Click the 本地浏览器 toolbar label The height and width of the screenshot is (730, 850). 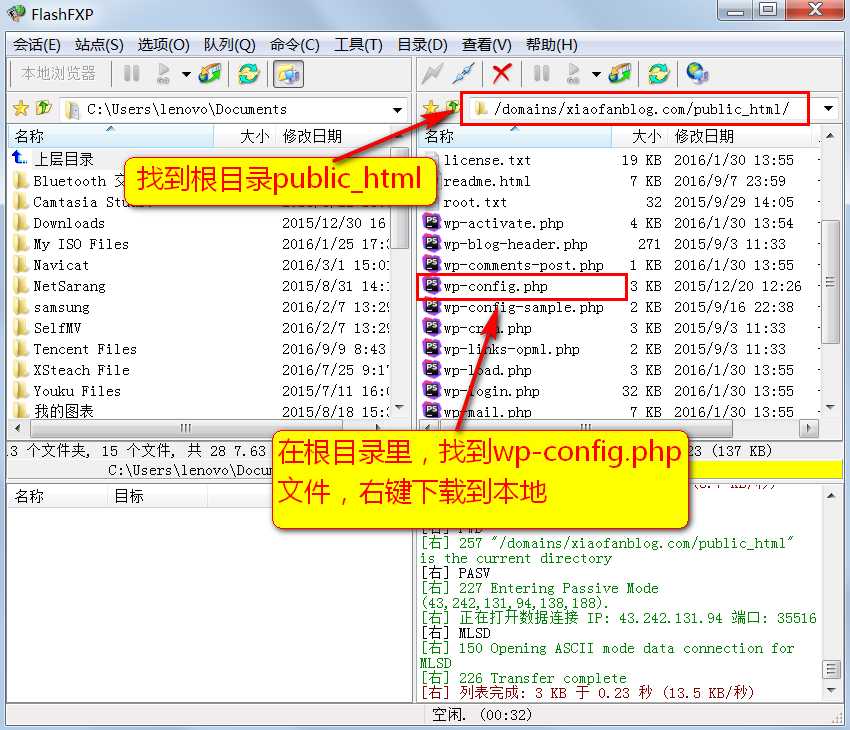point(59,73)
